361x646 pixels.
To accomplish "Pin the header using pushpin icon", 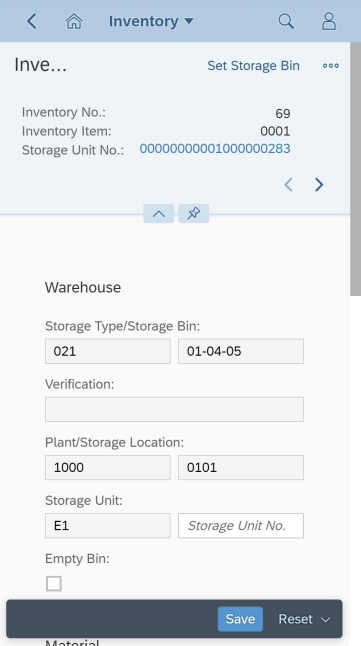I will pyautogui.click(x=194, y=213).
